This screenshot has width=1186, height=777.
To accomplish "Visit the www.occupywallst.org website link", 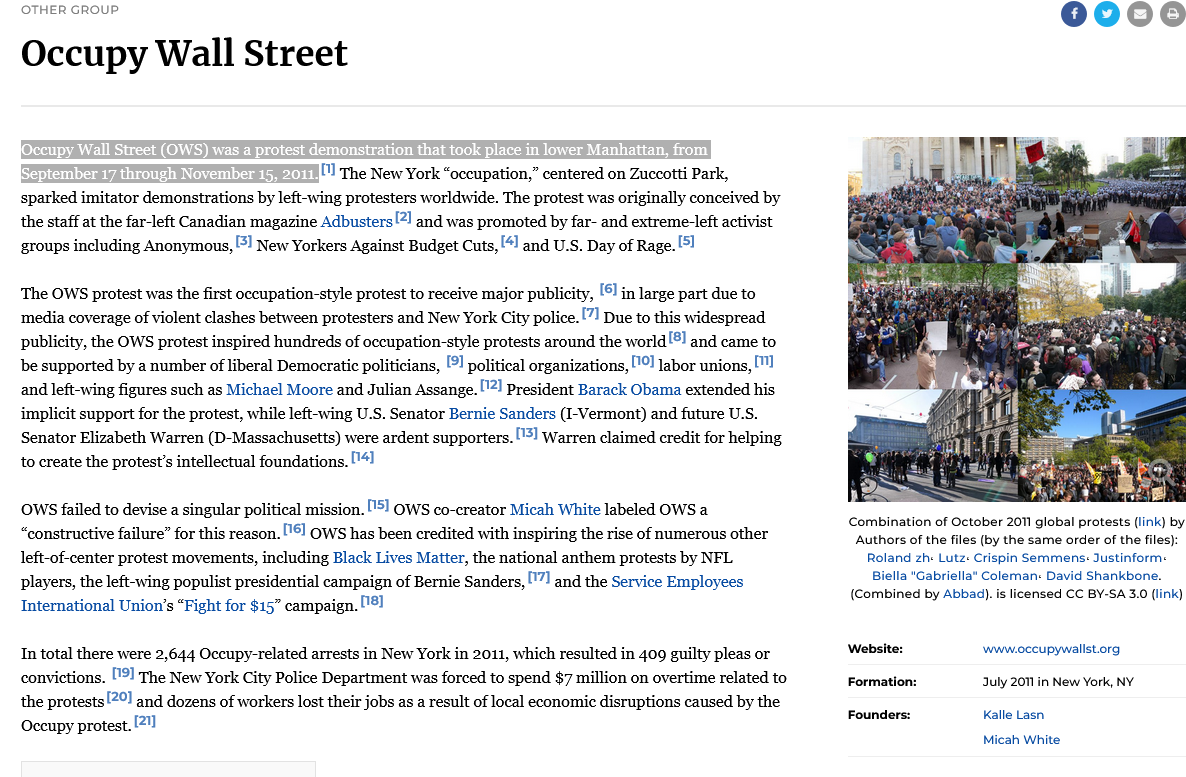I will pos(1051,649).
